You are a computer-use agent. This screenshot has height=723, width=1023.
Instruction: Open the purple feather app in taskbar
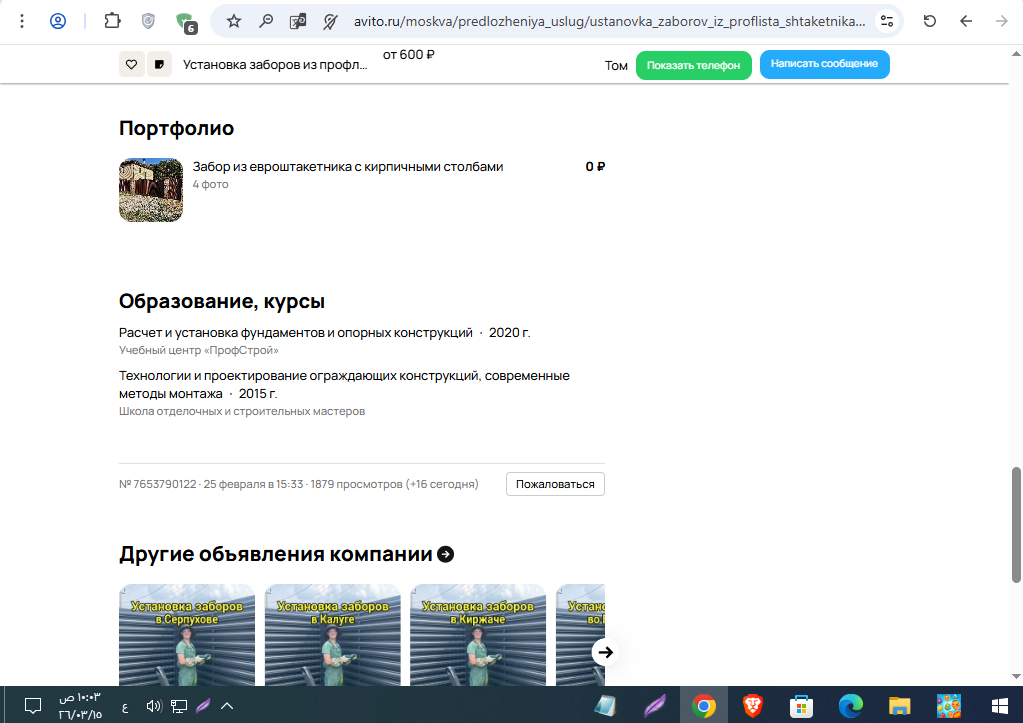[655, 705]
